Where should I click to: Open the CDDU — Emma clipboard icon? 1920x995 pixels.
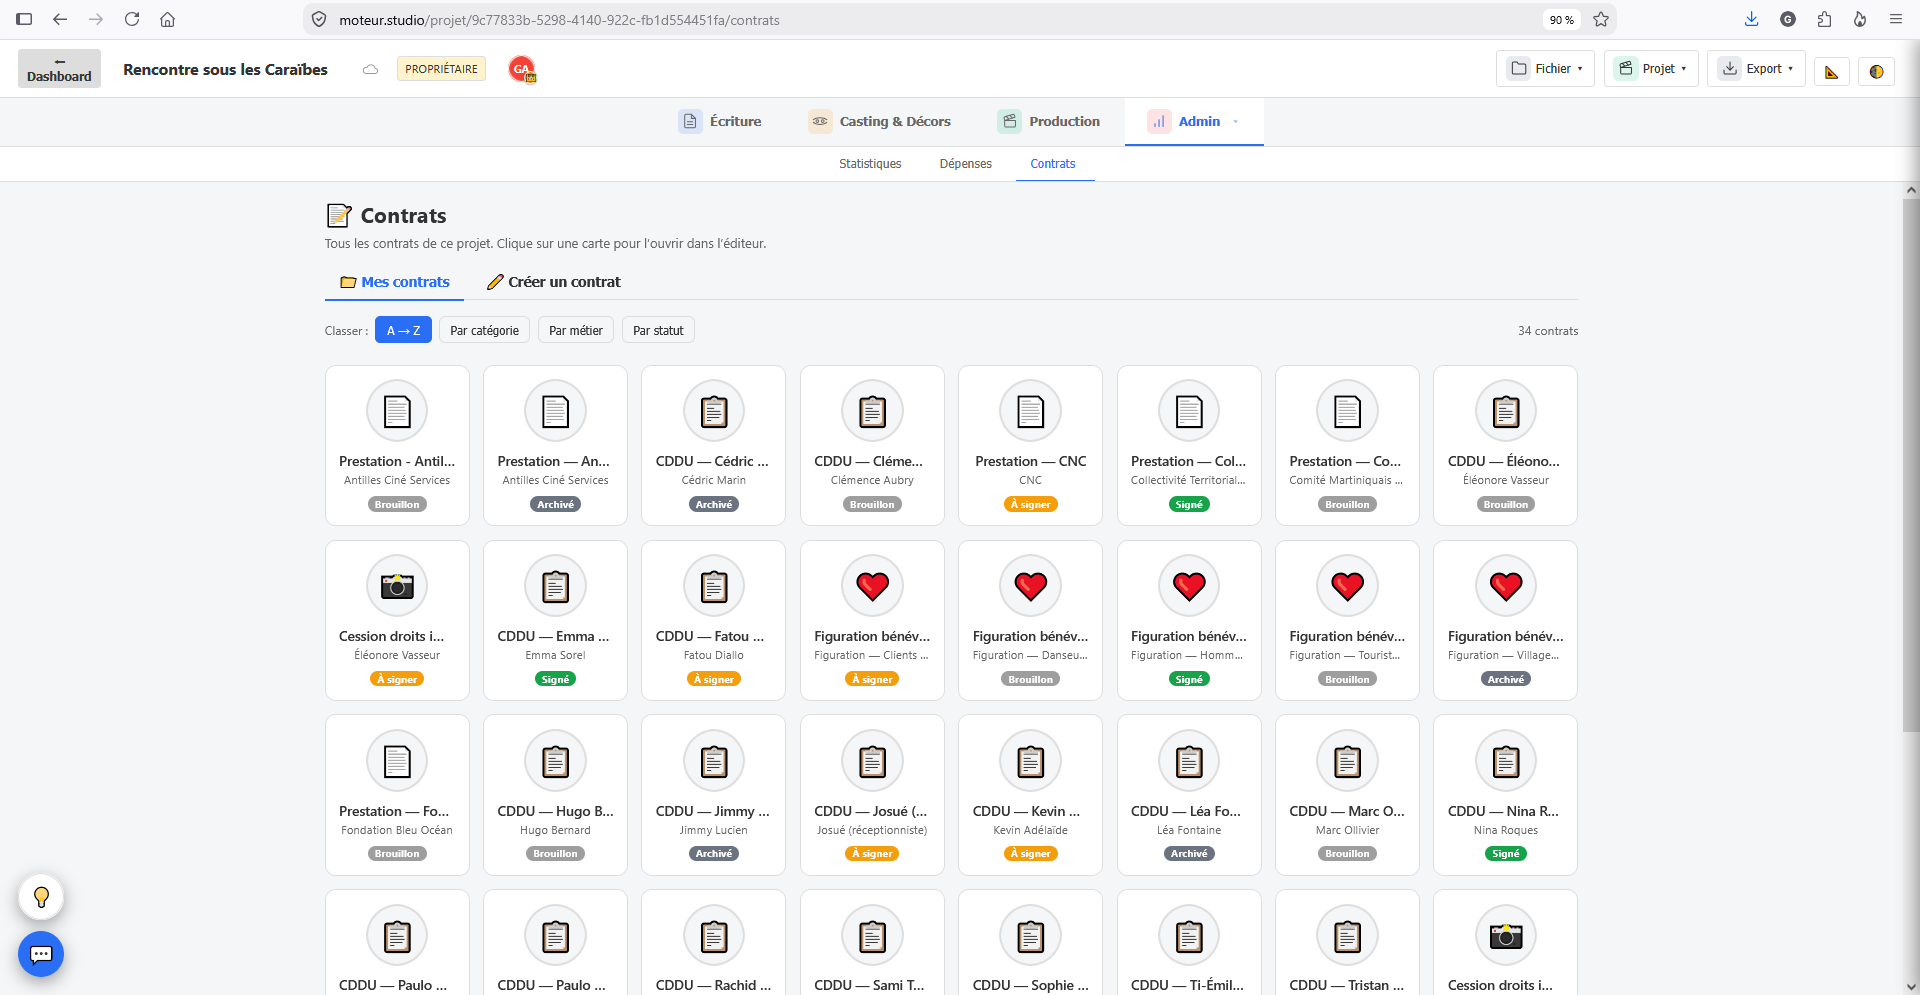click(x=555, y=586)
